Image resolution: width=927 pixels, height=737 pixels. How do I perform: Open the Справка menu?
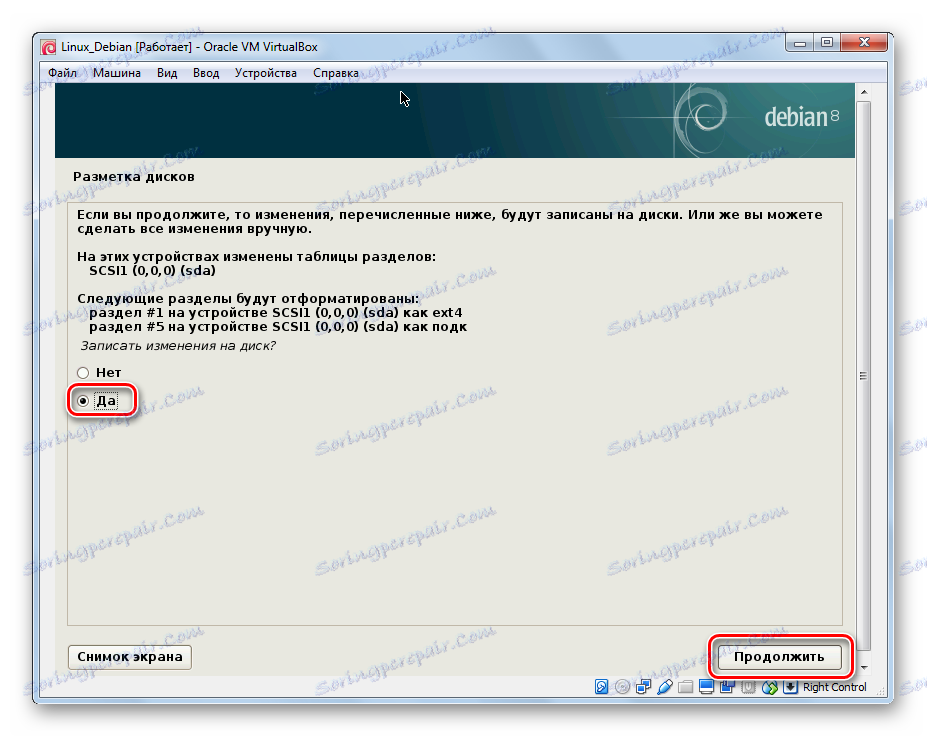336,73
